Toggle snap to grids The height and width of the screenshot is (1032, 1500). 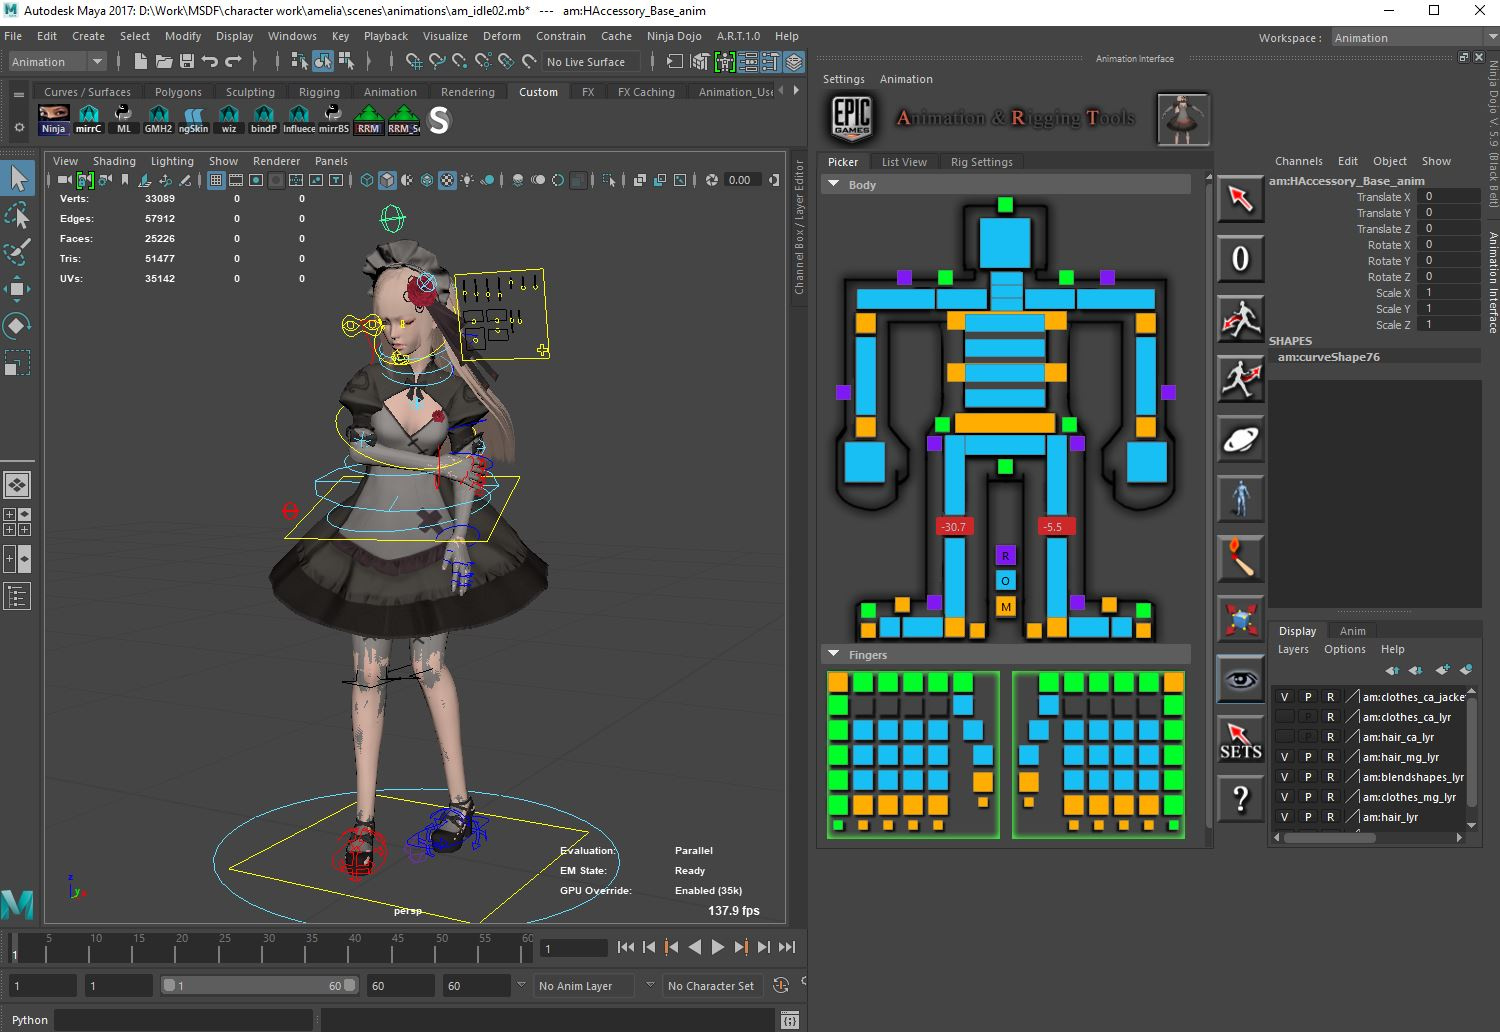tap(413, 62)
